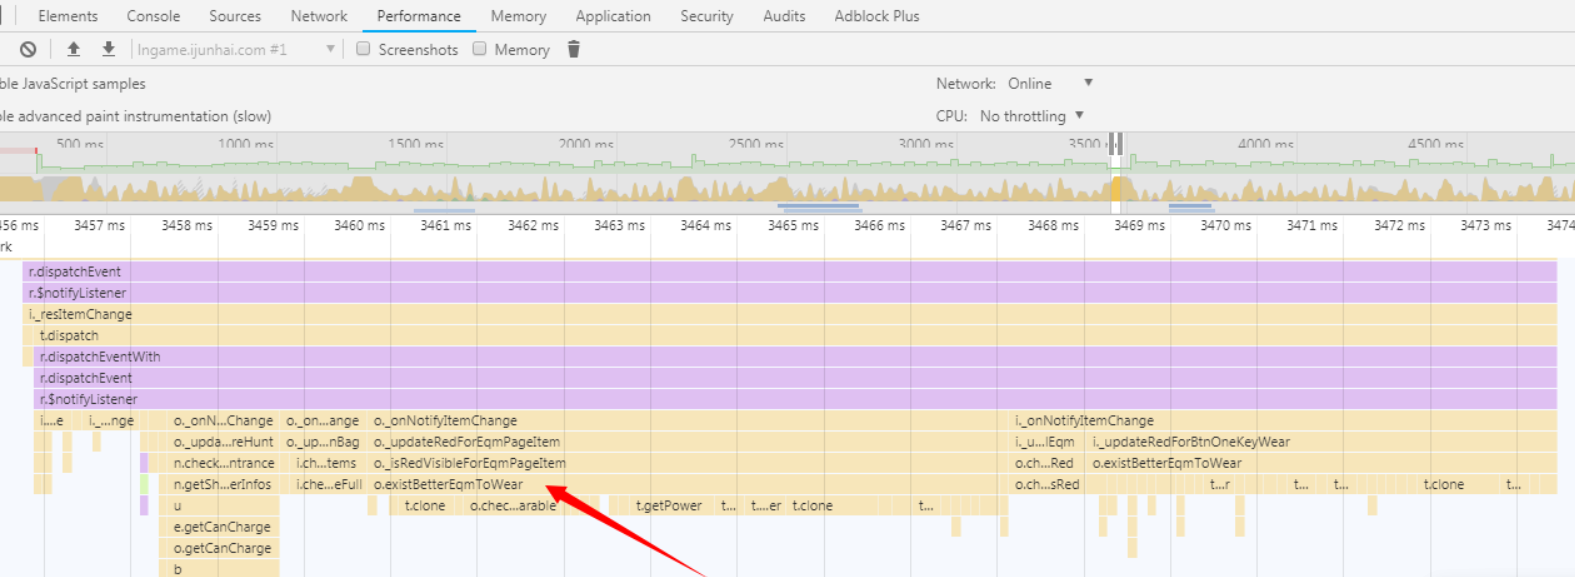
Task: Select o.existBetterEqmToWear under i._updateRedForBtnOneKeyWear
Action: tap(1322, 463)
